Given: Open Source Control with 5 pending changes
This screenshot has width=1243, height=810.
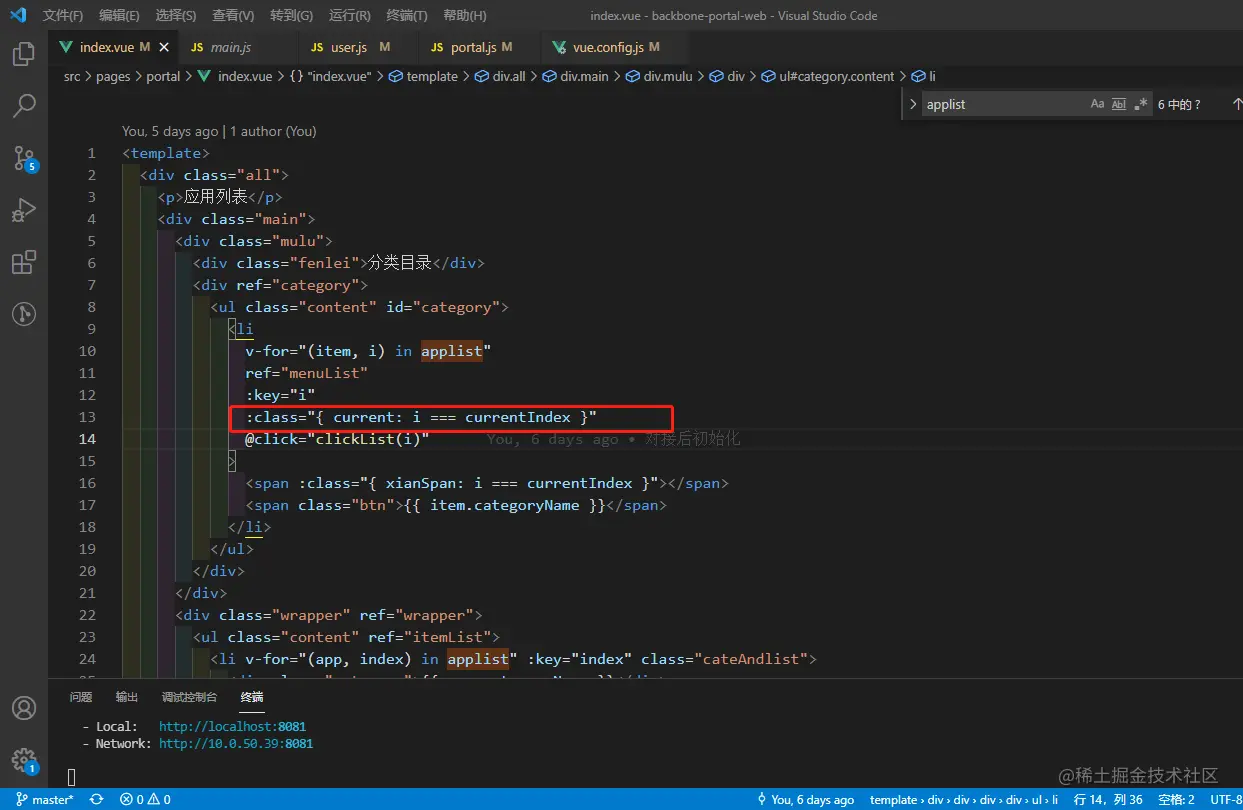Looking at the screenshot, I should [24, 158].
